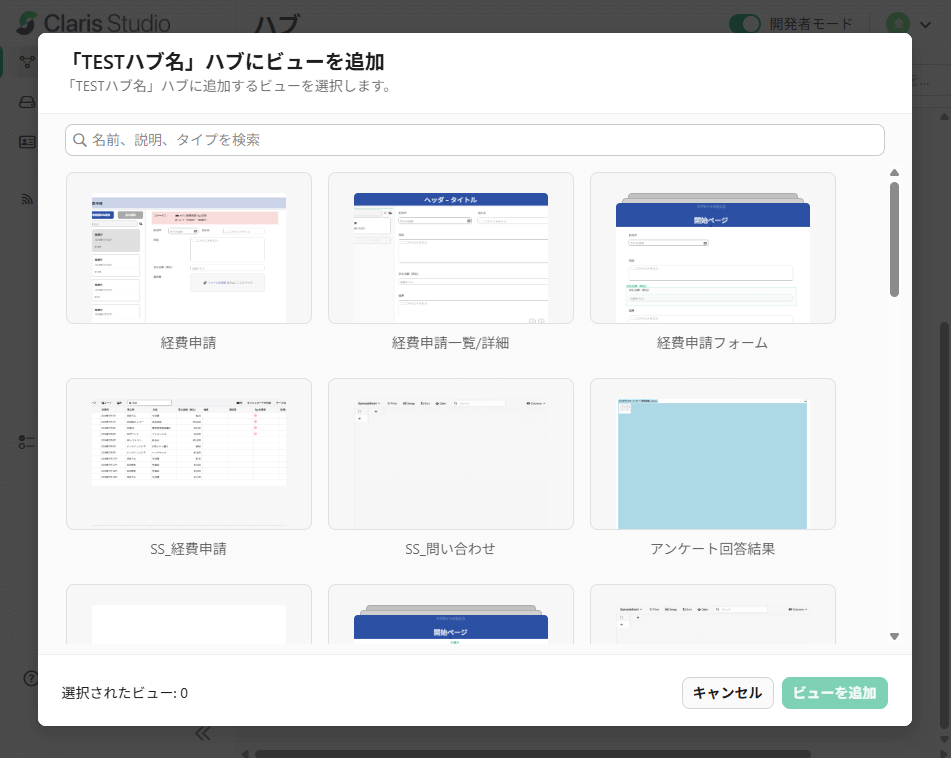Toggle the 開発者モード switch
The height and width of the screenshot is (758, 951).
pyautogui.click(x=744, y=24)
